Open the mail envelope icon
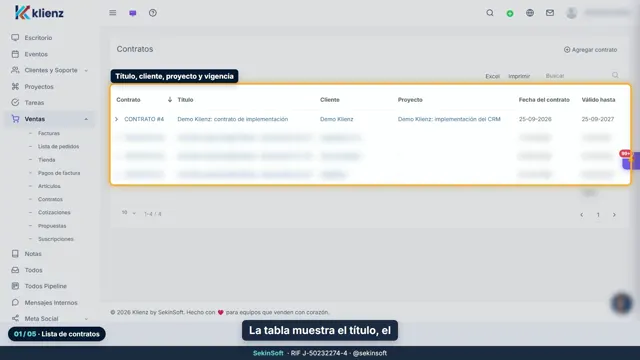The image size is (640, 360). point(550,13)
